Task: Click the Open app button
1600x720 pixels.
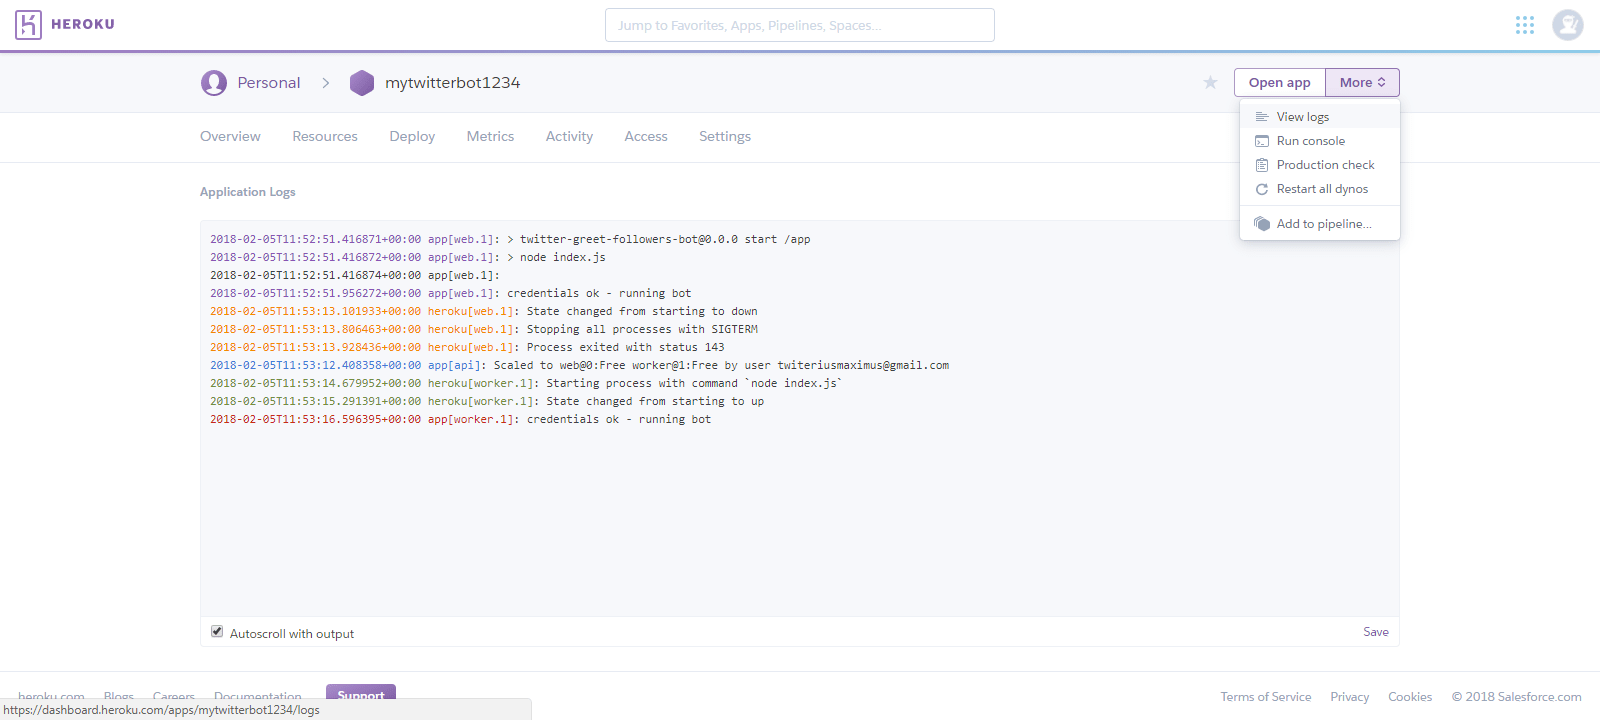Action: tap(1280, 83)
